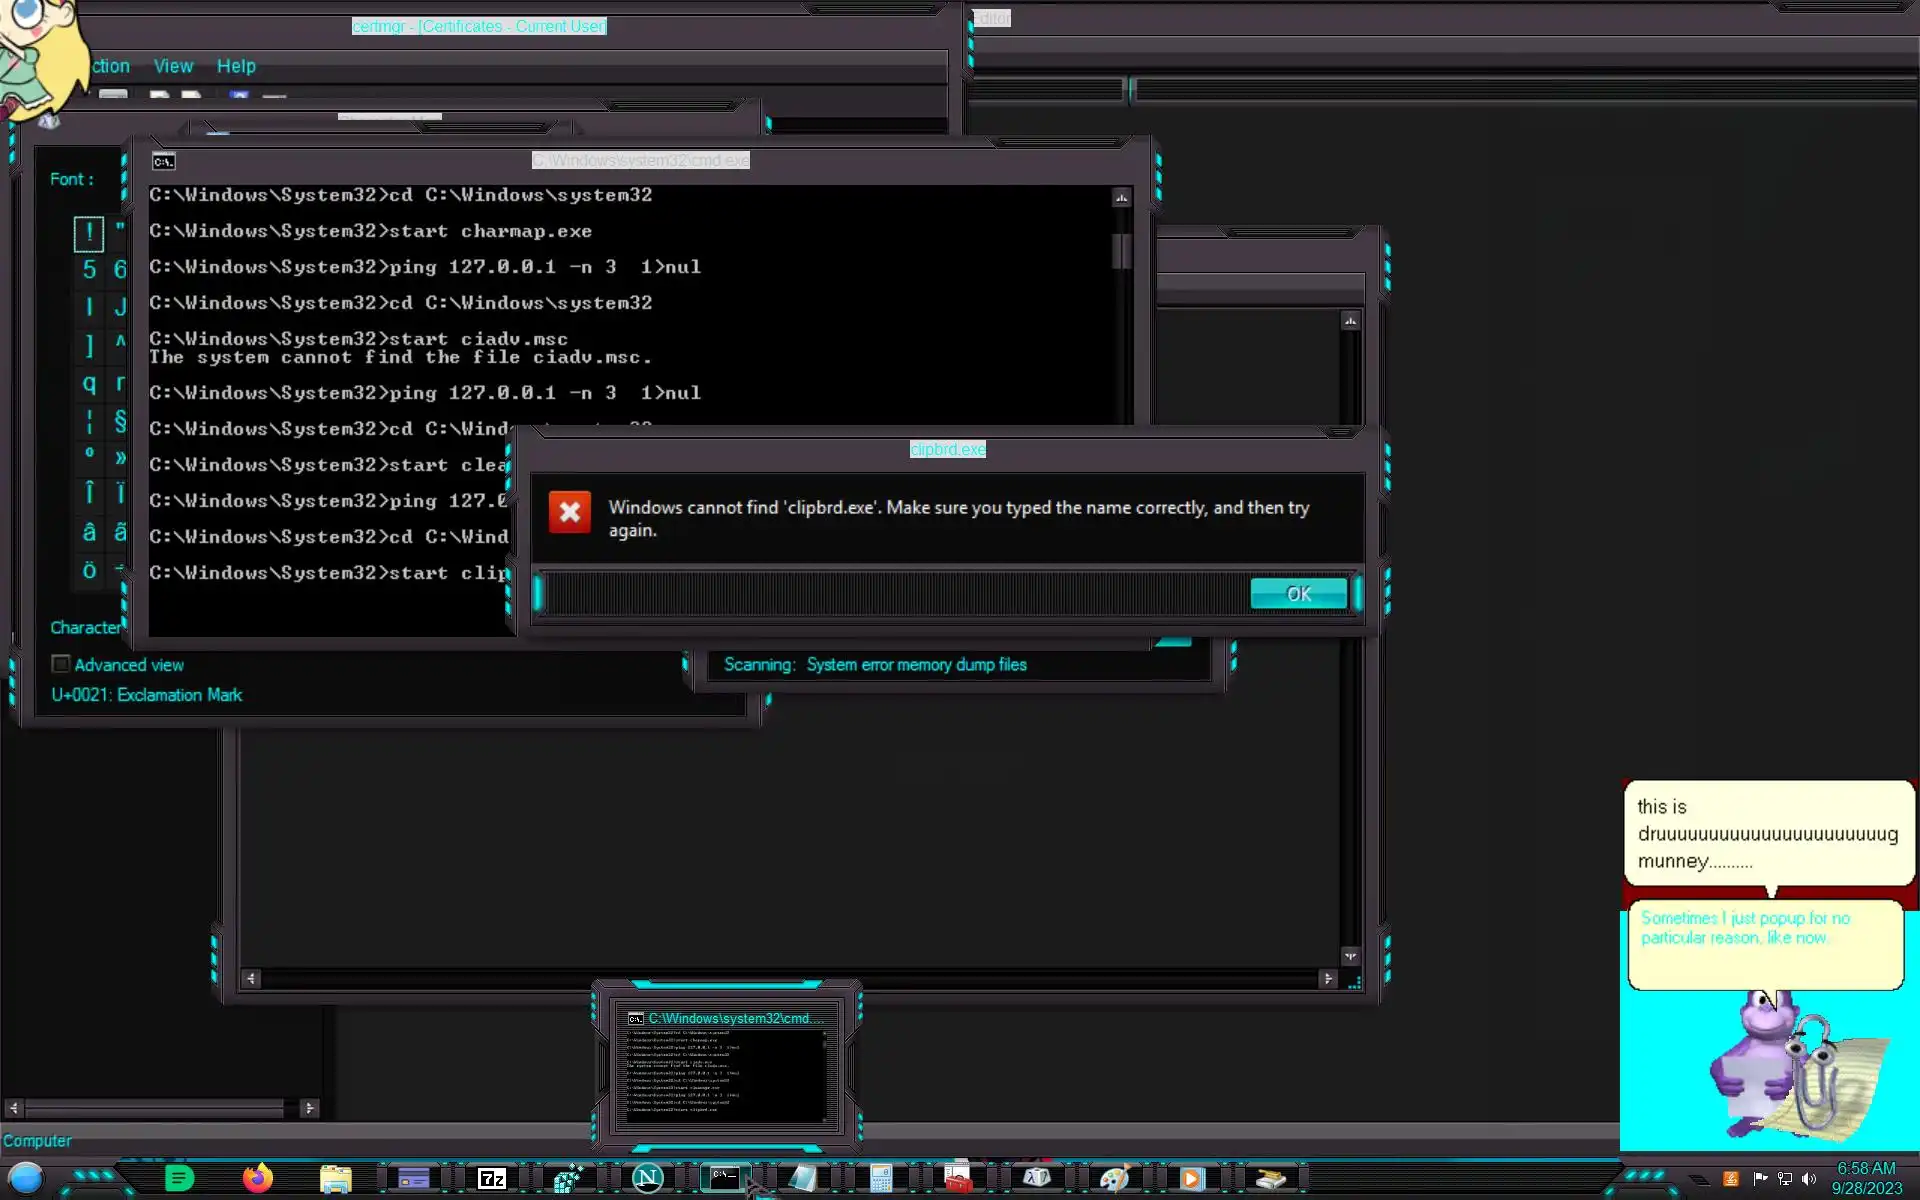Select the exclamation mark character in Character Map
Image resolution: width=1920 pixels, height=1200 pixels.
pos(89,233)
